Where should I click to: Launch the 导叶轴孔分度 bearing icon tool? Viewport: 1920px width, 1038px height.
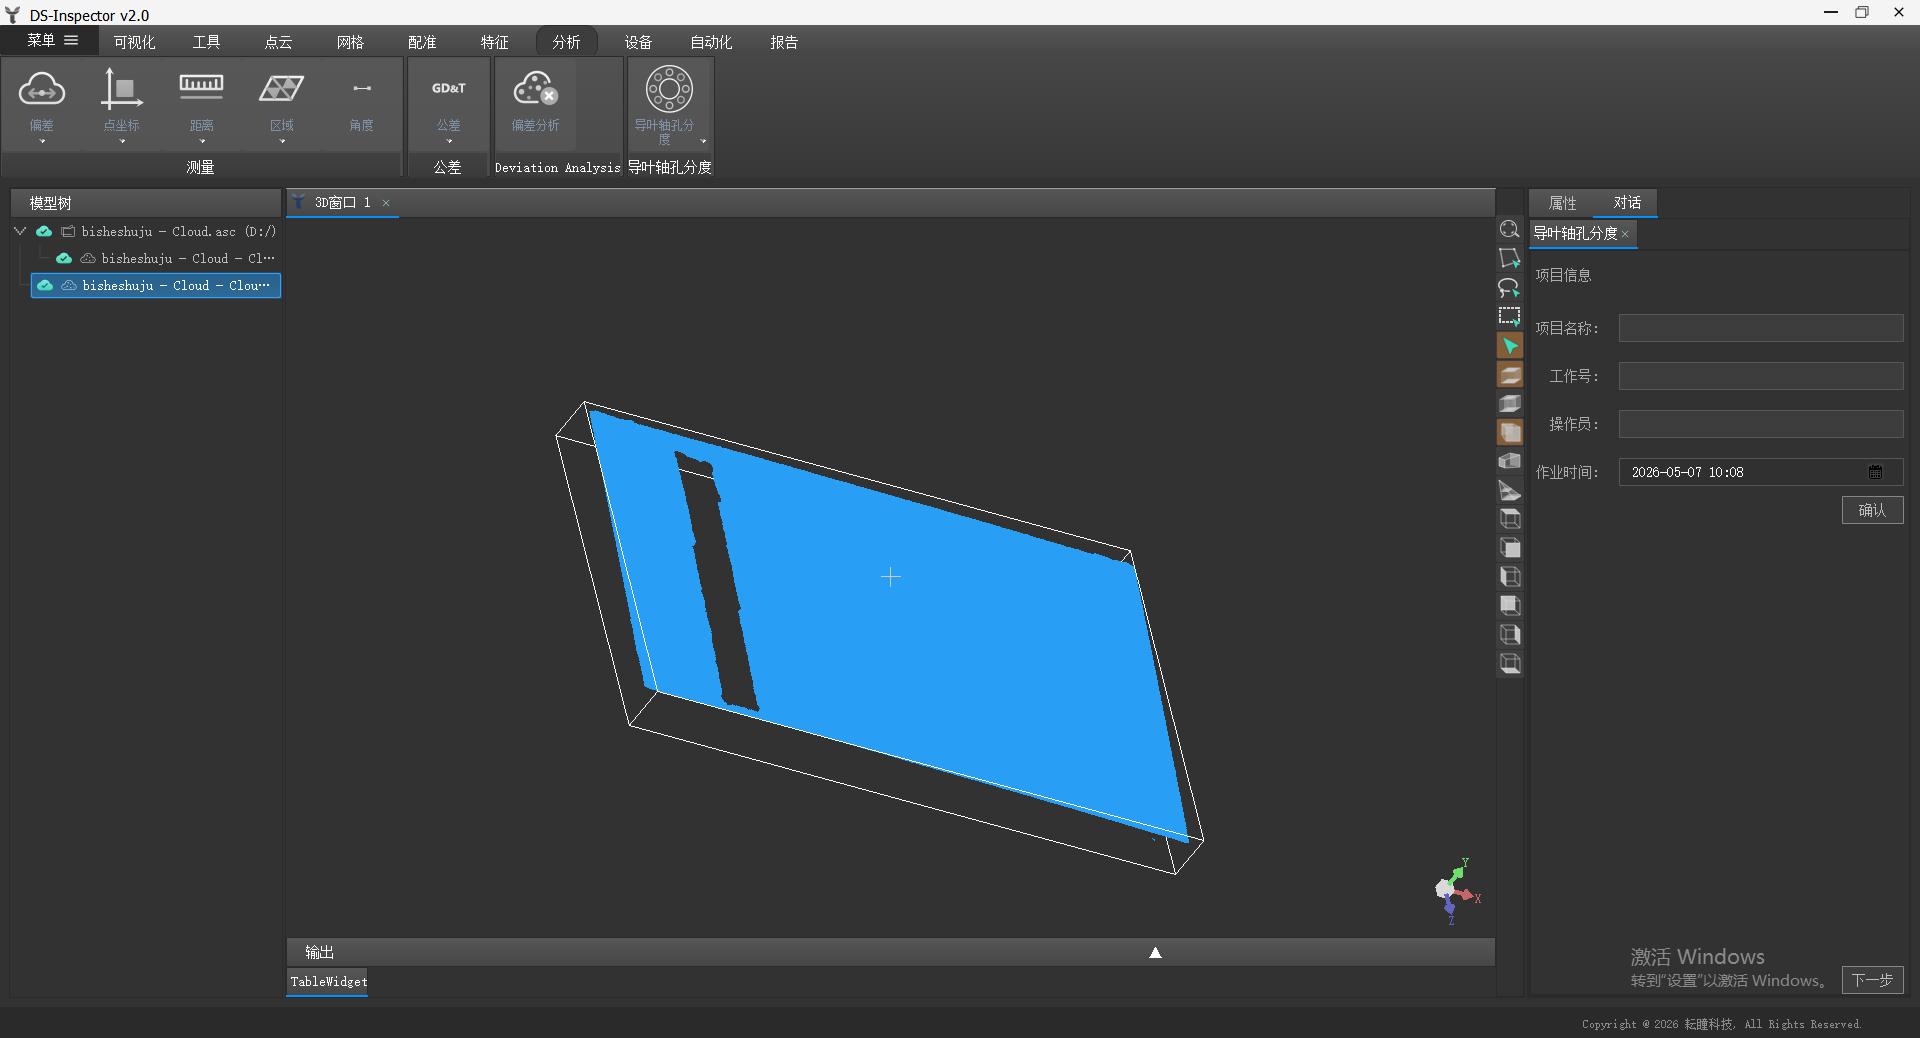point(668,89)
